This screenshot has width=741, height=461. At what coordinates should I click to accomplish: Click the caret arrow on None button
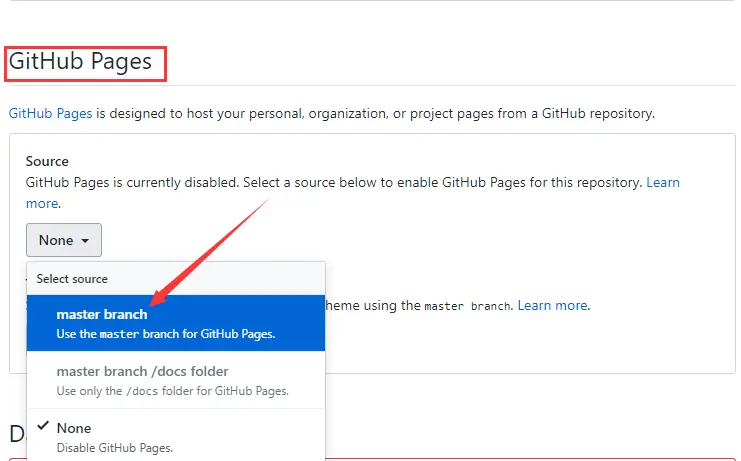click(85, 240)
